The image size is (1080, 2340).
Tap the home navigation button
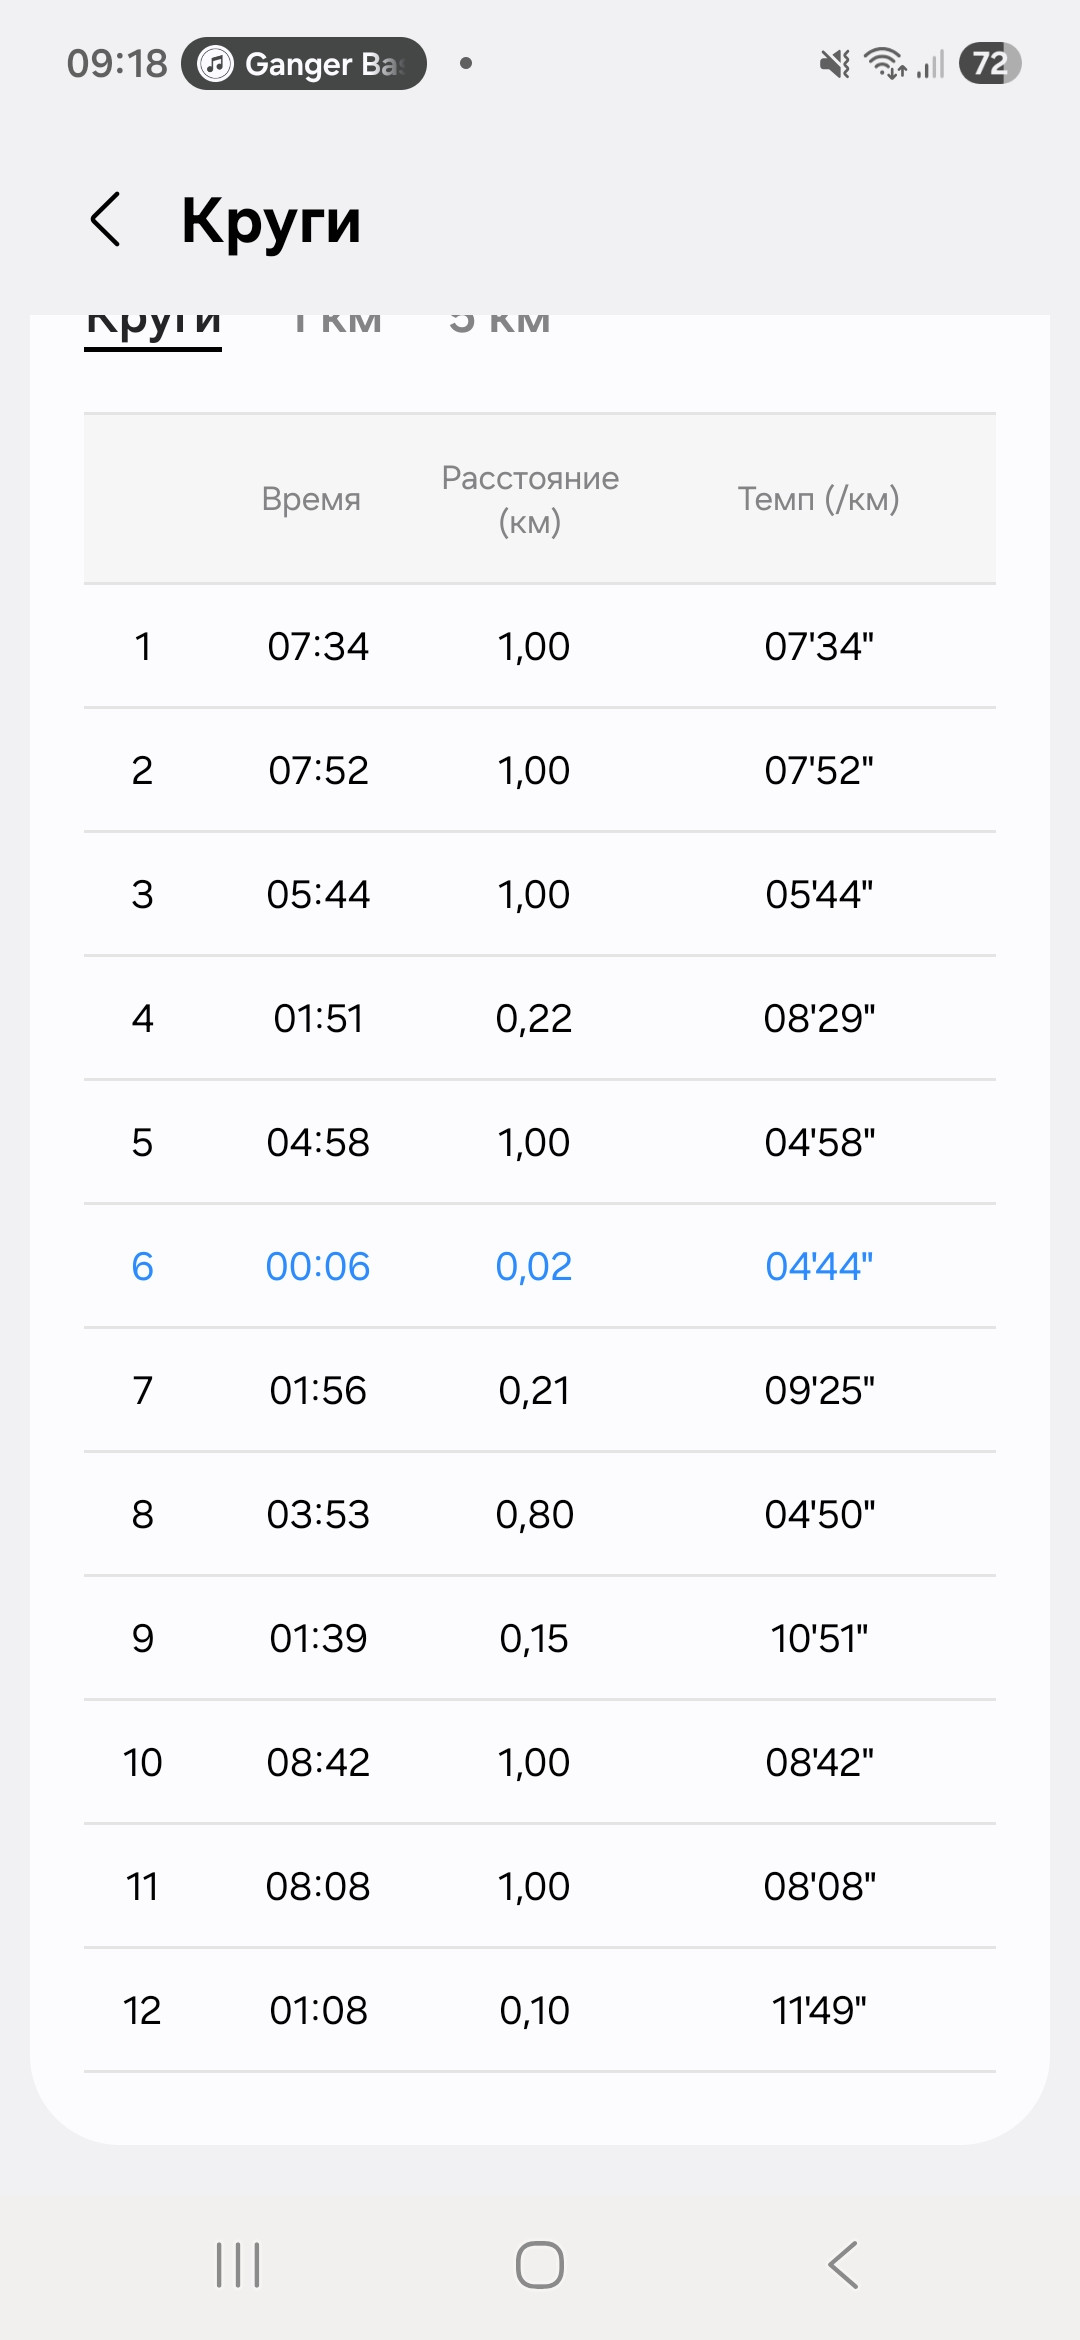click(540, 2265)
